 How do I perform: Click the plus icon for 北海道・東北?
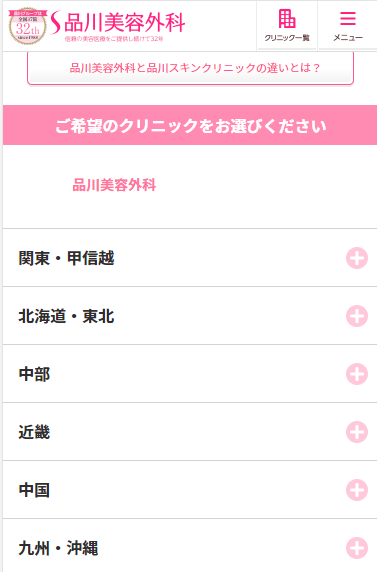click(357, 316)
